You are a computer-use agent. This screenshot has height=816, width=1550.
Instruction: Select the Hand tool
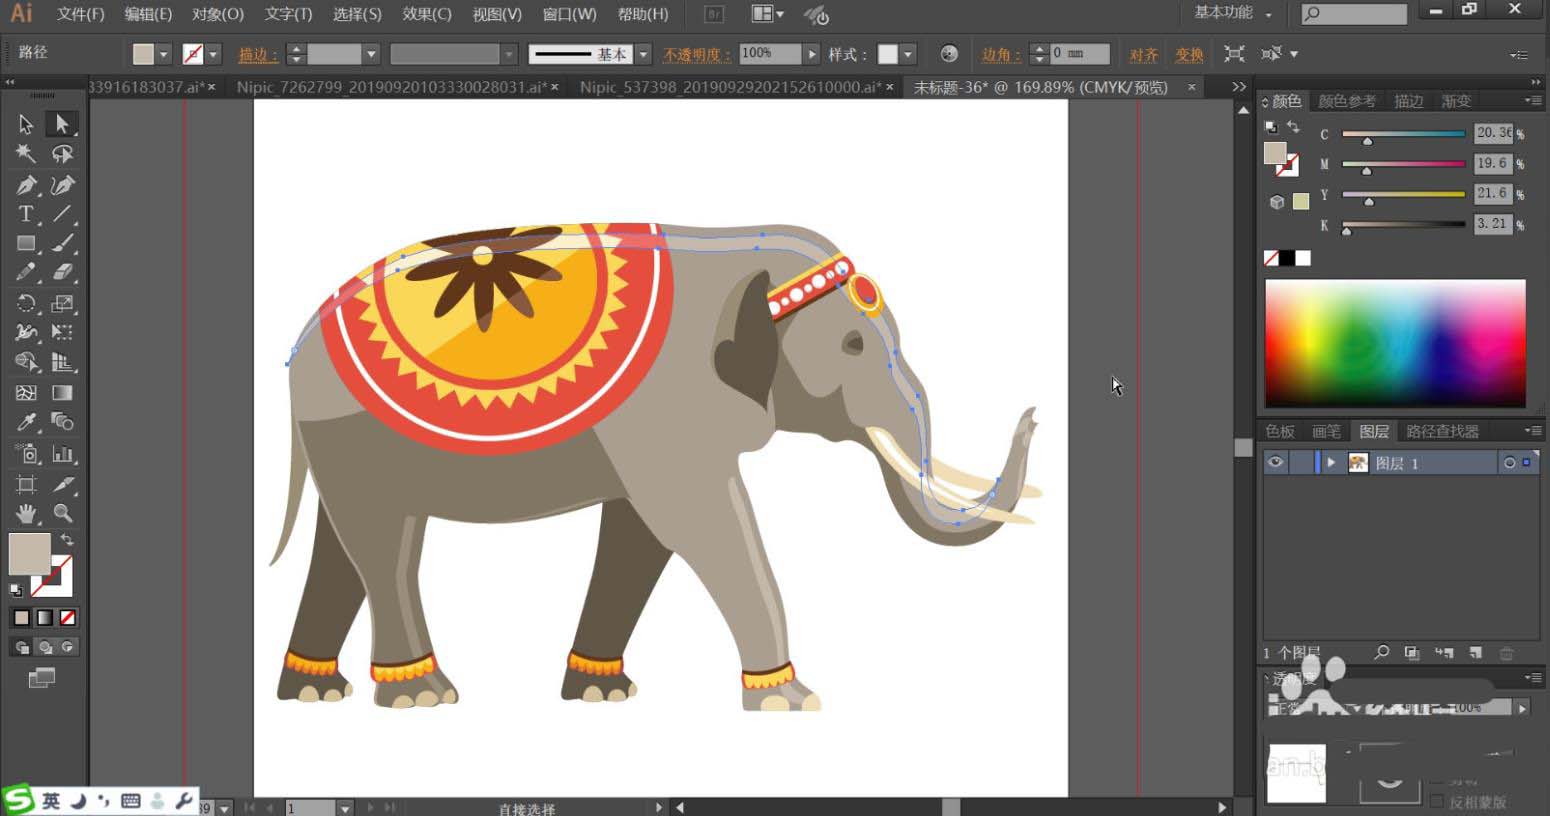pos(26,514)
